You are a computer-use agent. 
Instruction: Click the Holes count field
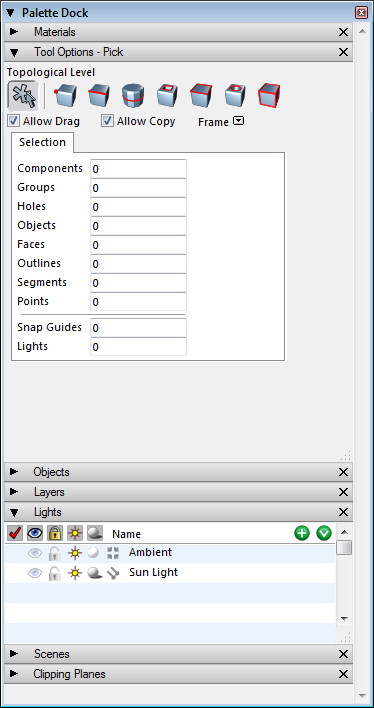click(x=138, y=206)
